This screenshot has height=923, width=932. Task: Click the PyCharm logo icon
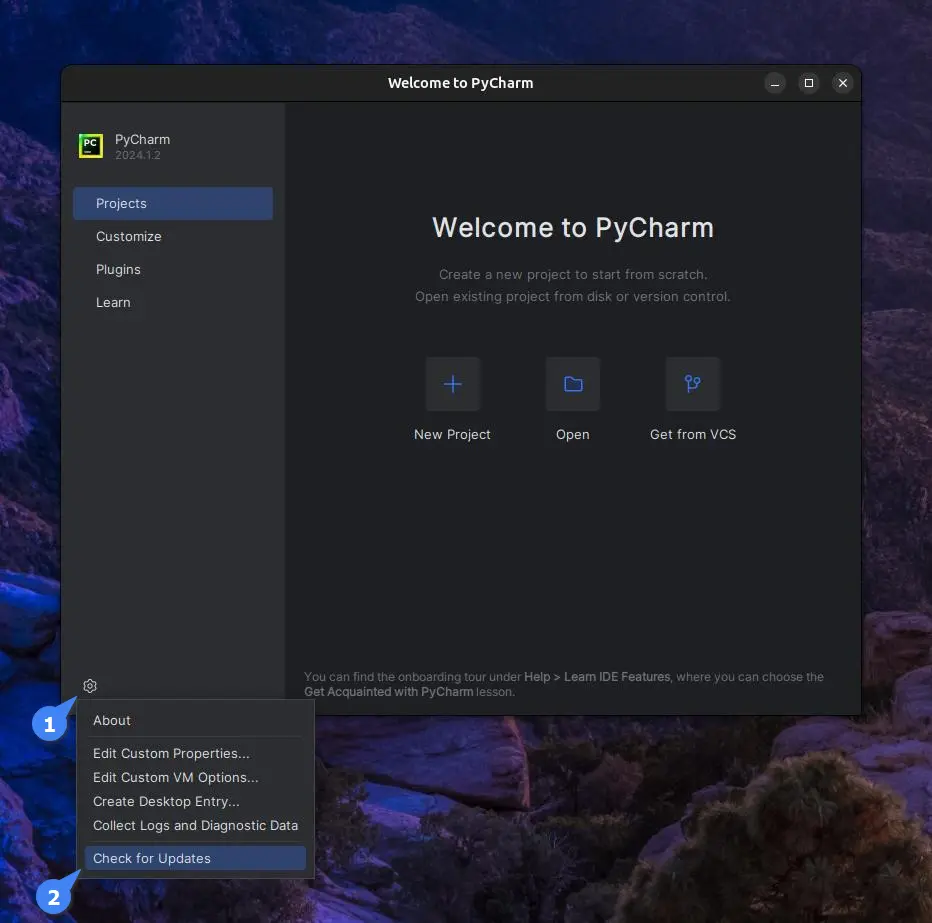[91, 146]
